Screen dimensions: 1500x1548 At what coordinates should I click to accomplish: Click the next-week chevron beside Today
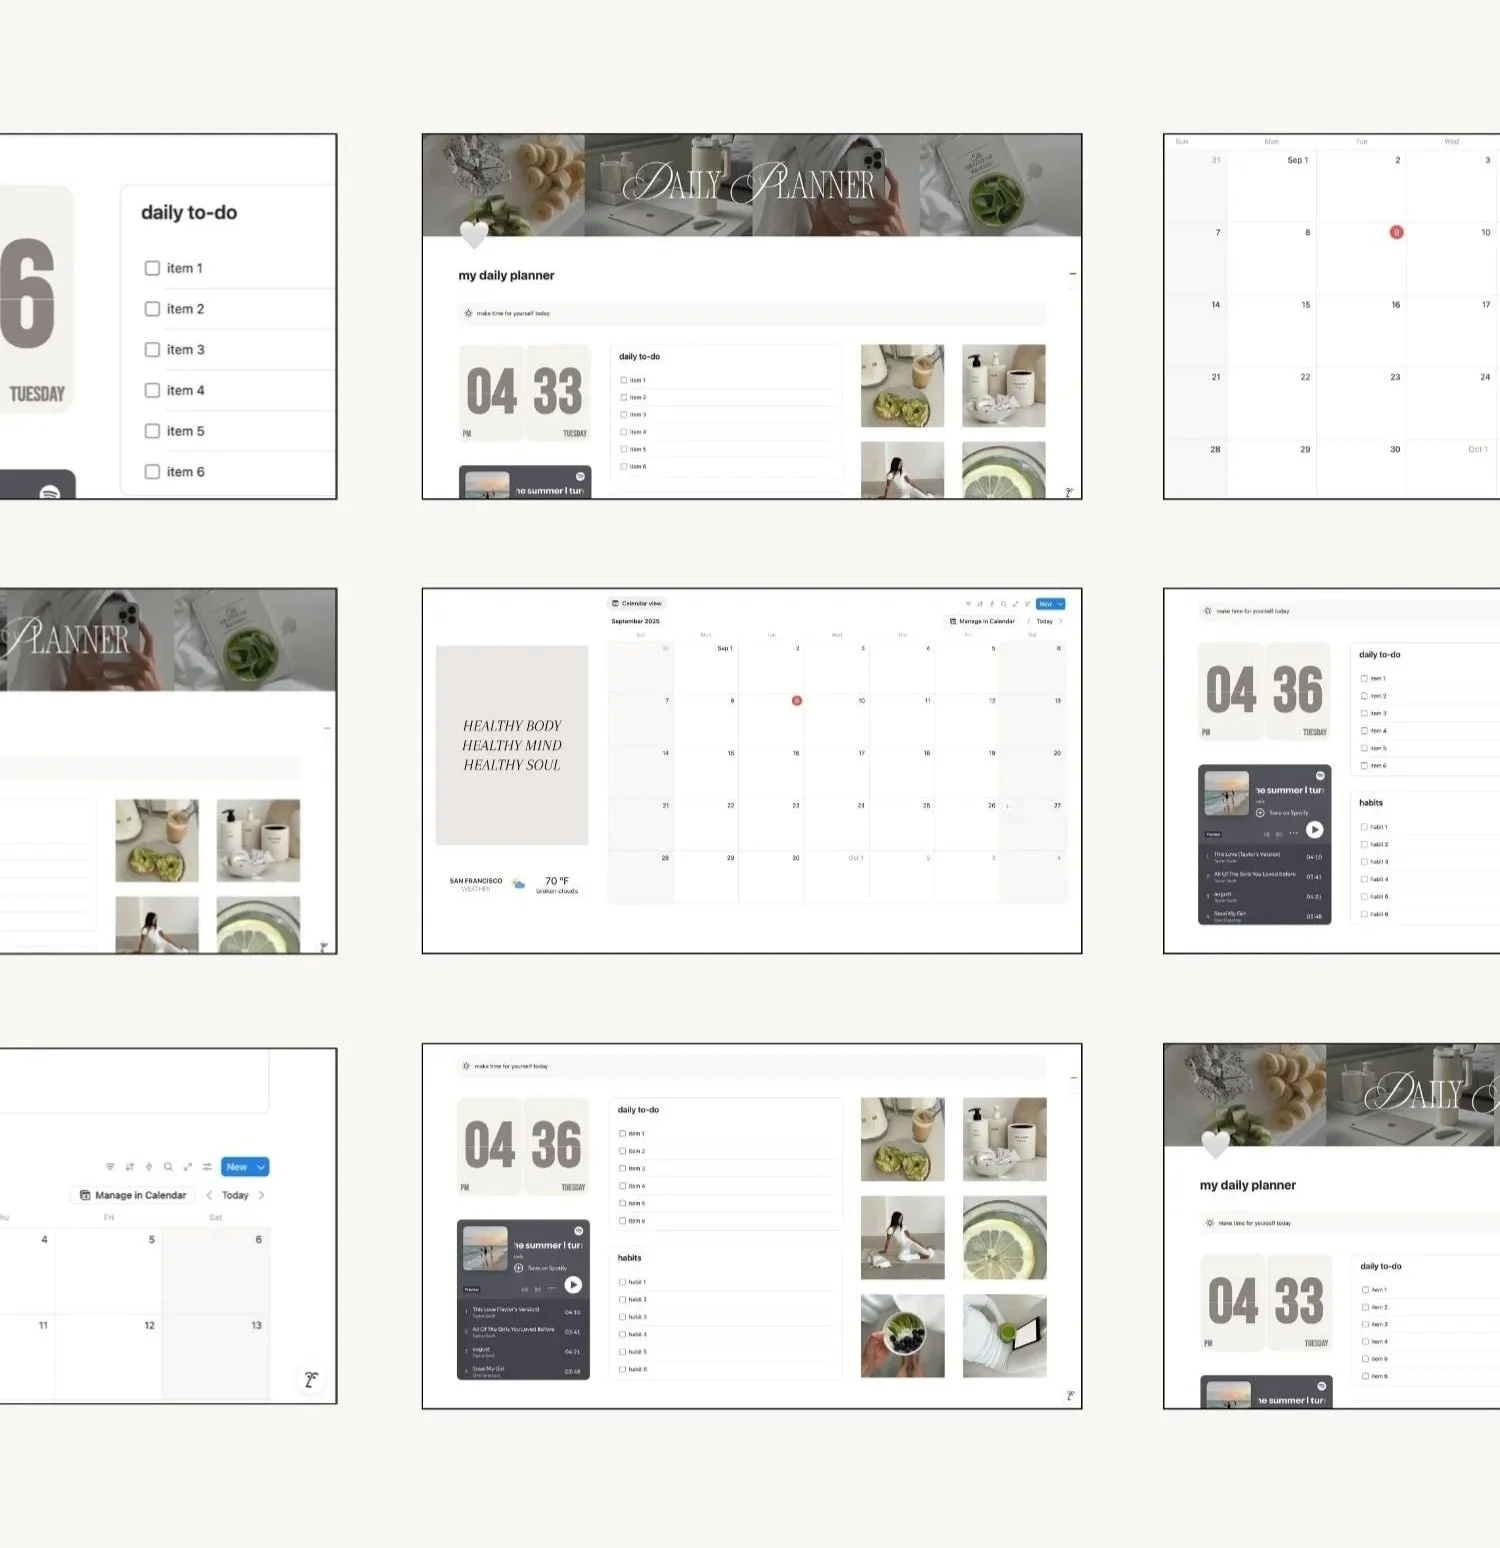[1060, 621]
